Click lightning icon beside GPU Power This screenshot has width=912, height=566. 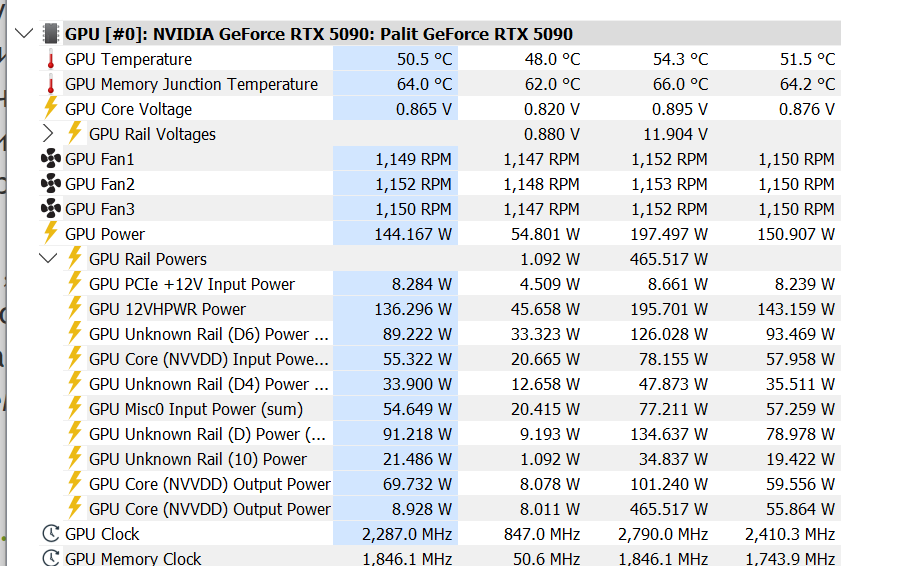[x=51, y=233]
